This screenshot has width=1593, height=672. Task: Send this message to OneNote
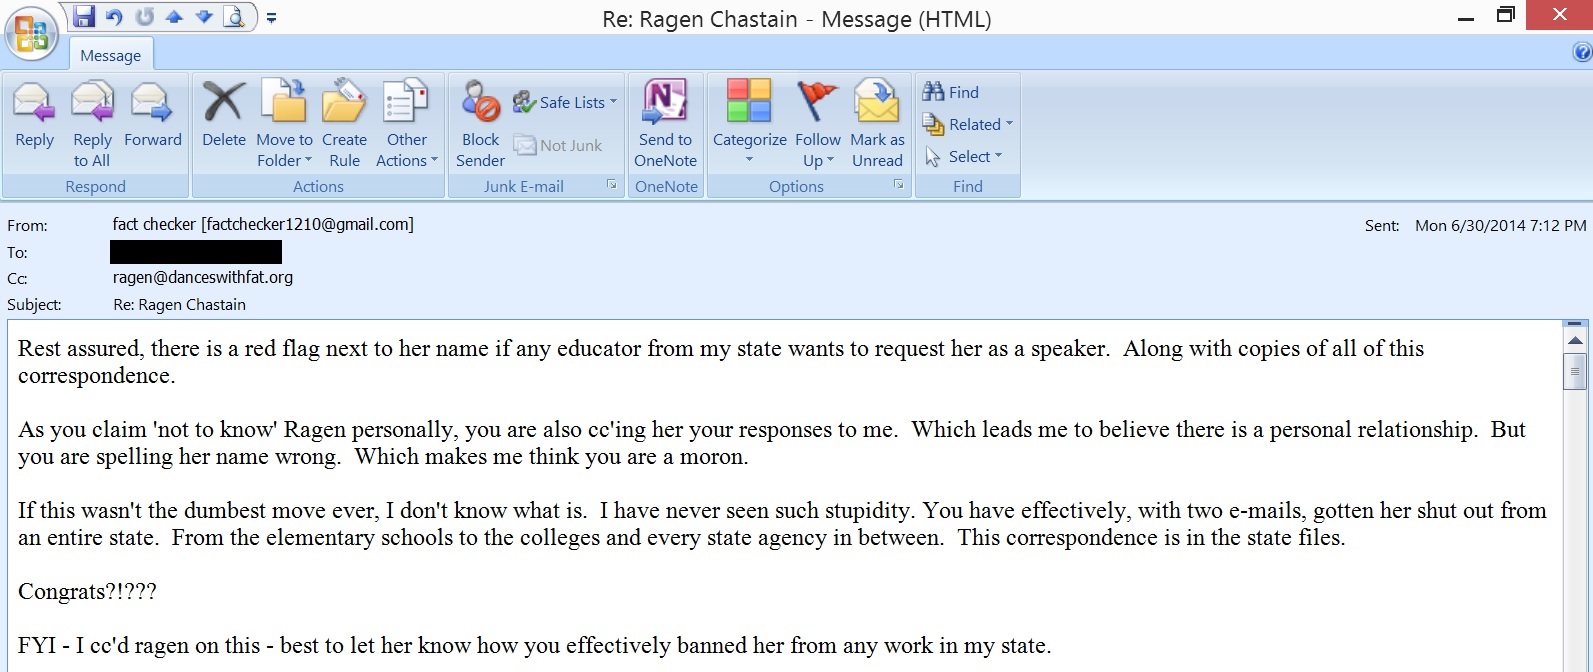pos(665,103)
